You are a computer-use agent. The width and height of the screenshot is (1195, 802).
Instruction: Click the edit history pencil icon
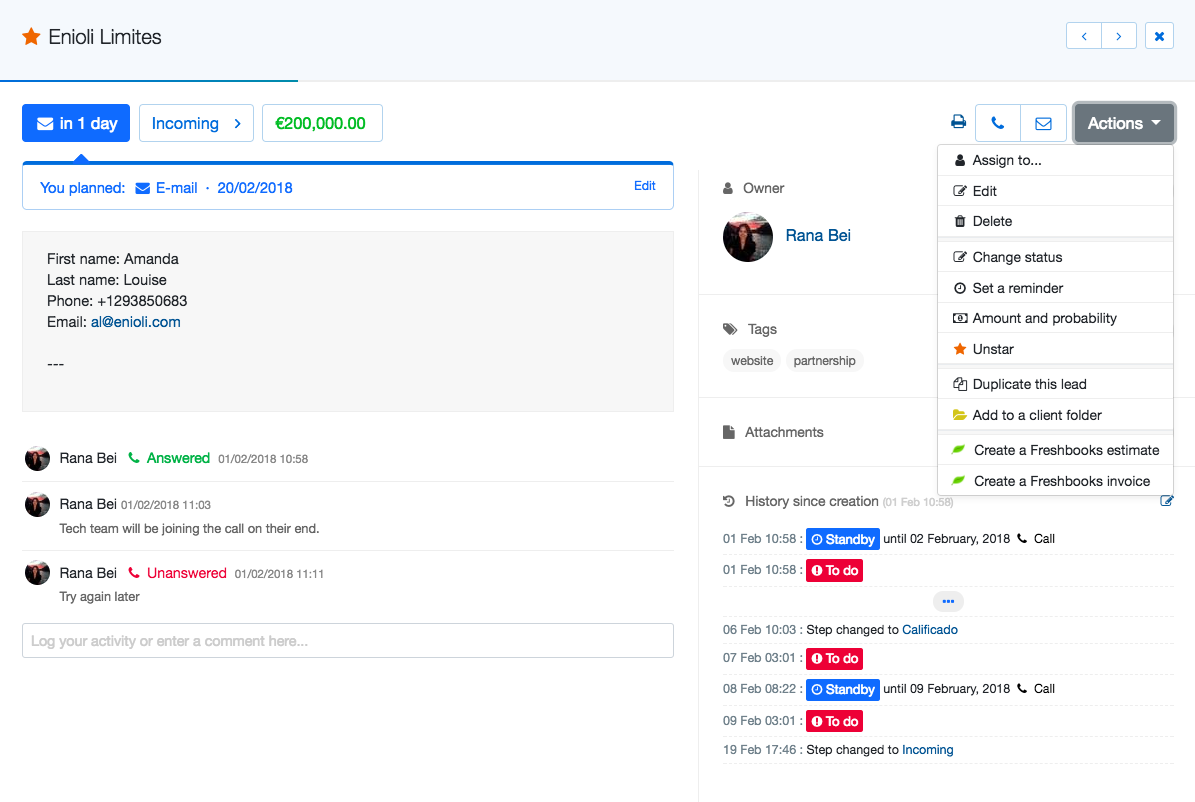coord(1166,501)
